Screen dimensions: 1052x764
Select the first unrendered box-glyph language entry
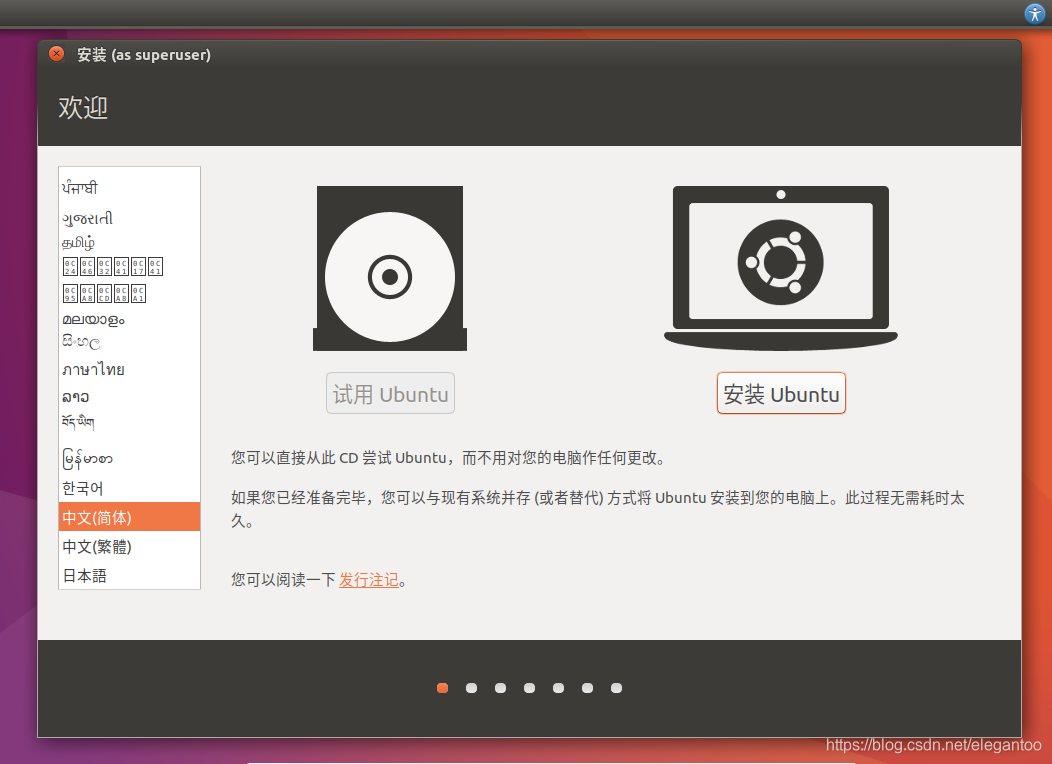click(129, 267)
